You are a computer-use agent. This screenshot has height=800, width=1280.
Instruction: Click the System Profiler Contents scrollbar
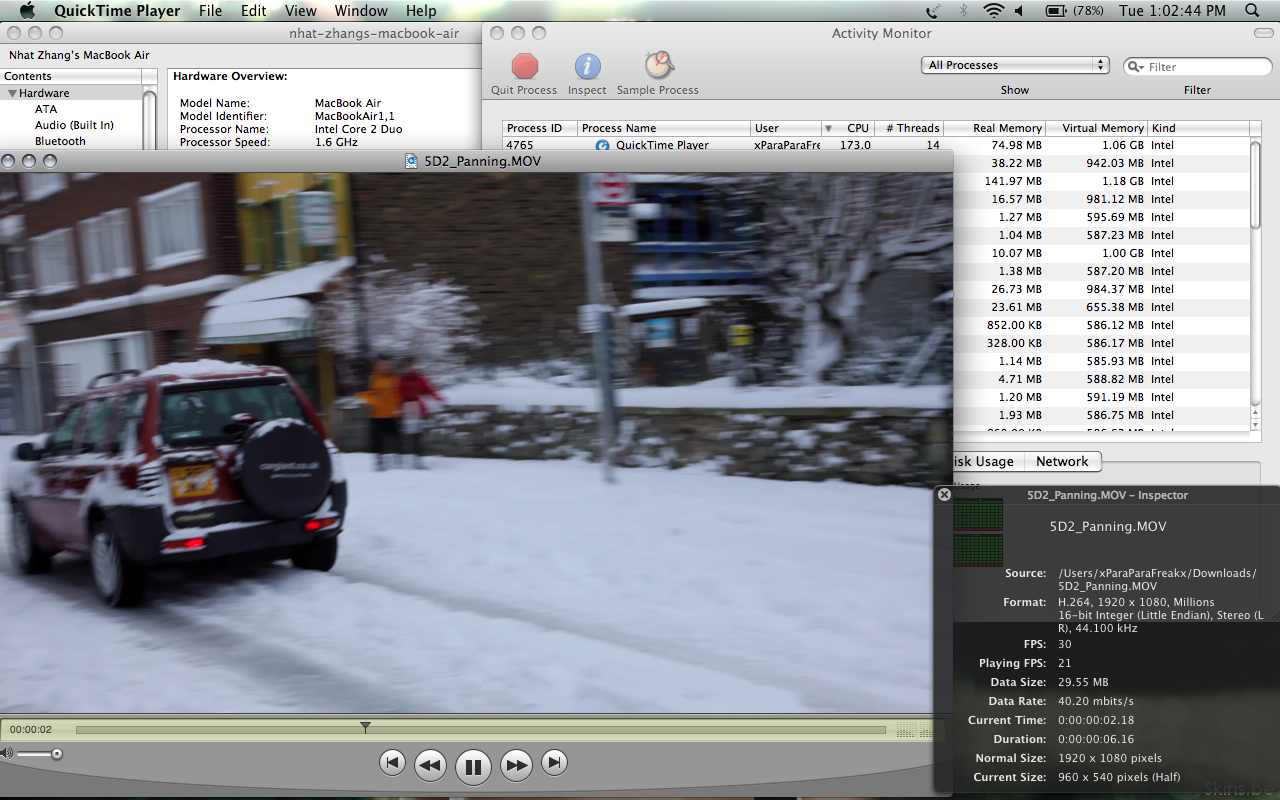(x=149, y=120)
